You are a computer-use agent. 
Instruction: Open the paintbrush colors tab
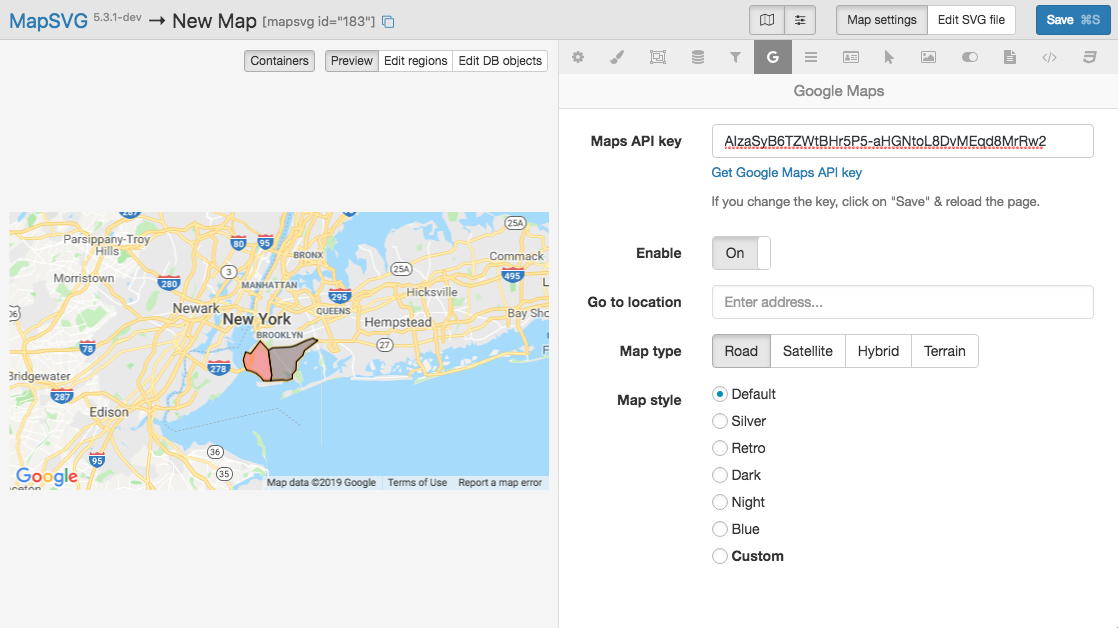(x=617, y=57)
